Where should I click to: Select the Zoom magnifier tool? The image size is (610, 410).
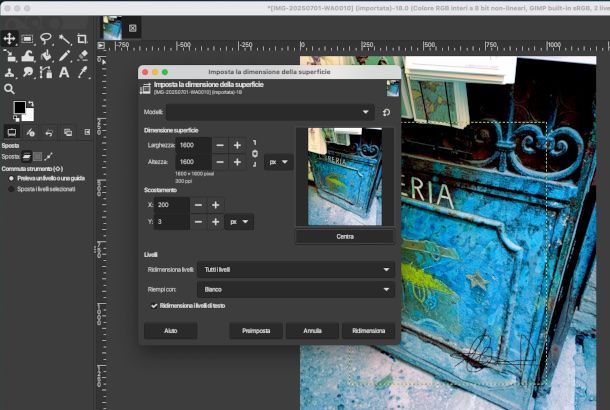(x=9, y=89)
